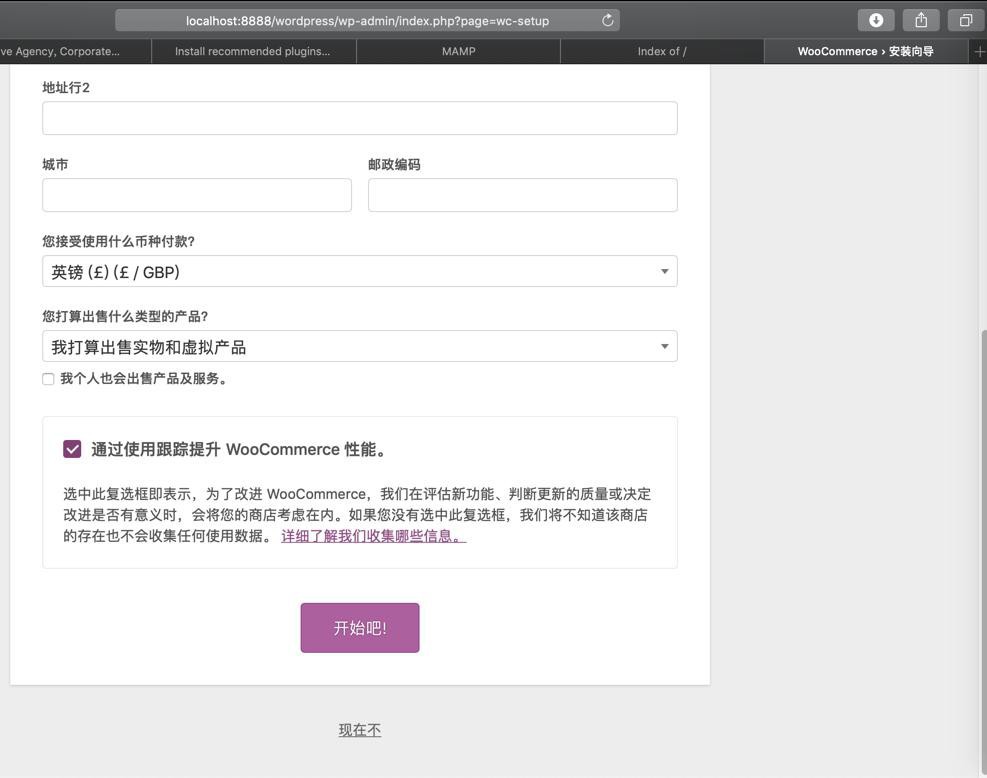The height and width of the screenshot is (778, 987).
Task: Click the 您打算出售什么类型的产品? label
Action: coord(125,317)
